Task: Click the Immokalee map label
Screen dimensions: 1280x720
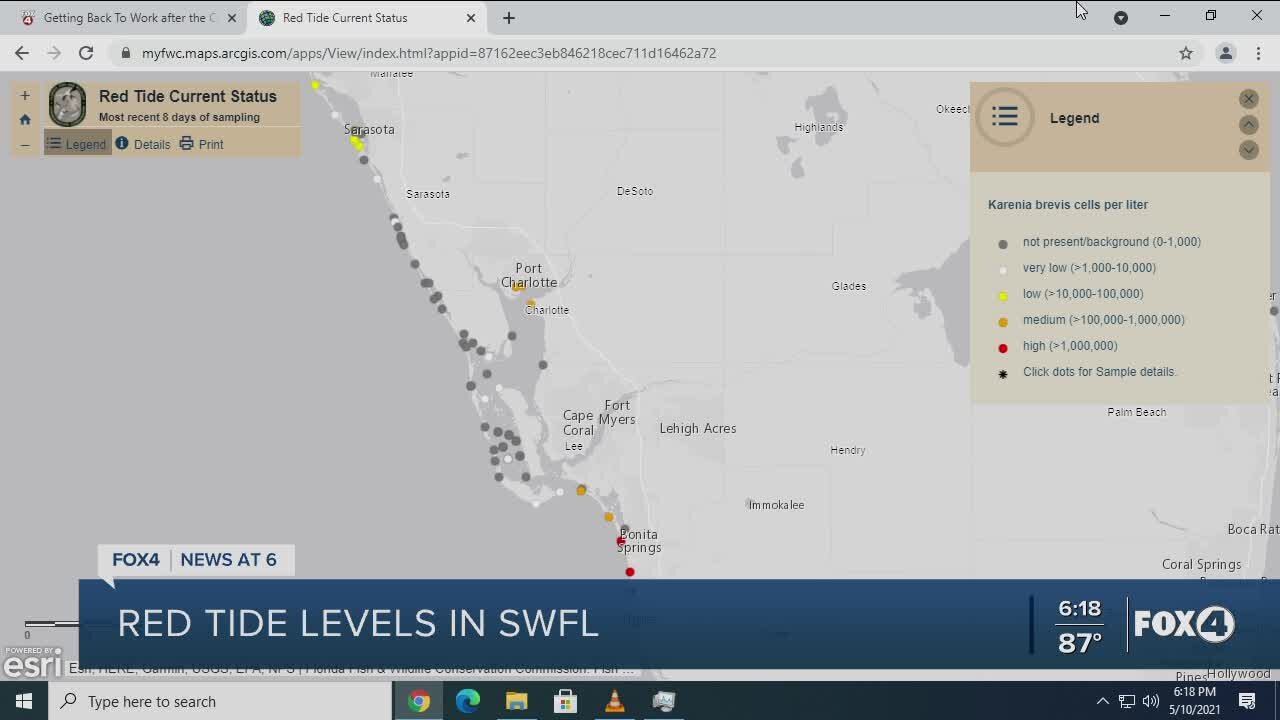Action: coord(777,505)
